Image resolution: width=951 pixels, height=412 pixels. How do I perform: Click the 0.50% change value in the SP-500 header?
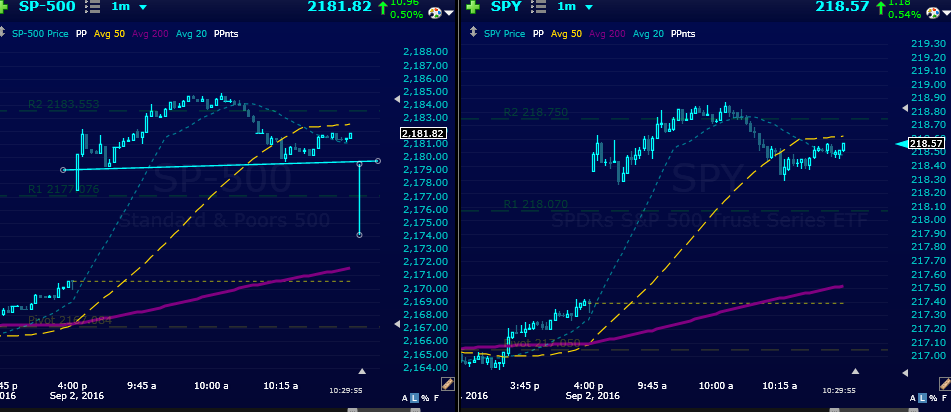[x=407, y=15]
